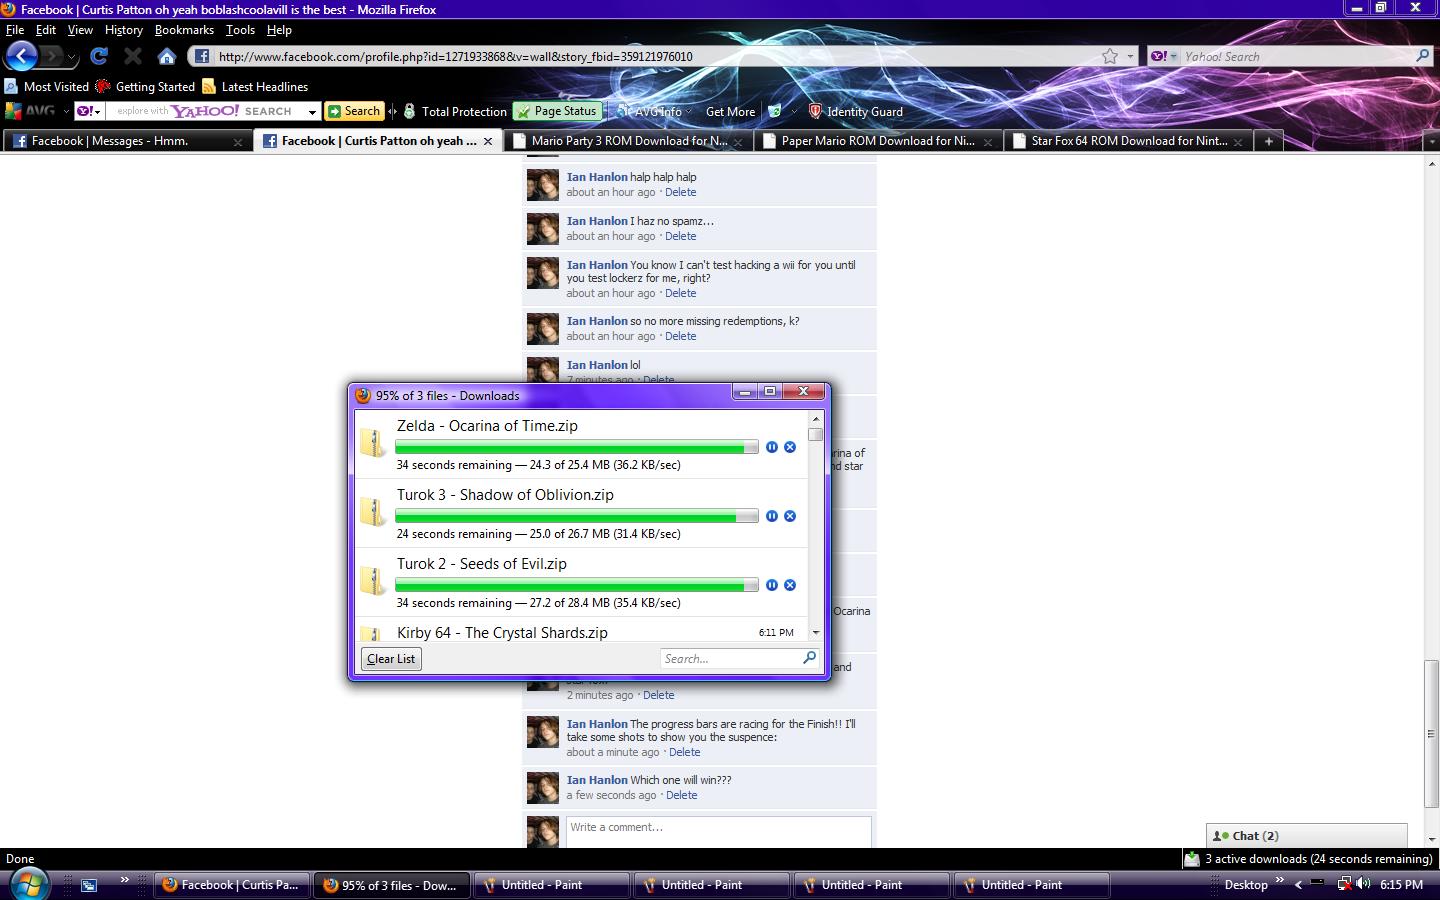Open a new tab with the plus button
Image resolution: width=1440 pixels, height=900 pixels.
[1268, 141]
